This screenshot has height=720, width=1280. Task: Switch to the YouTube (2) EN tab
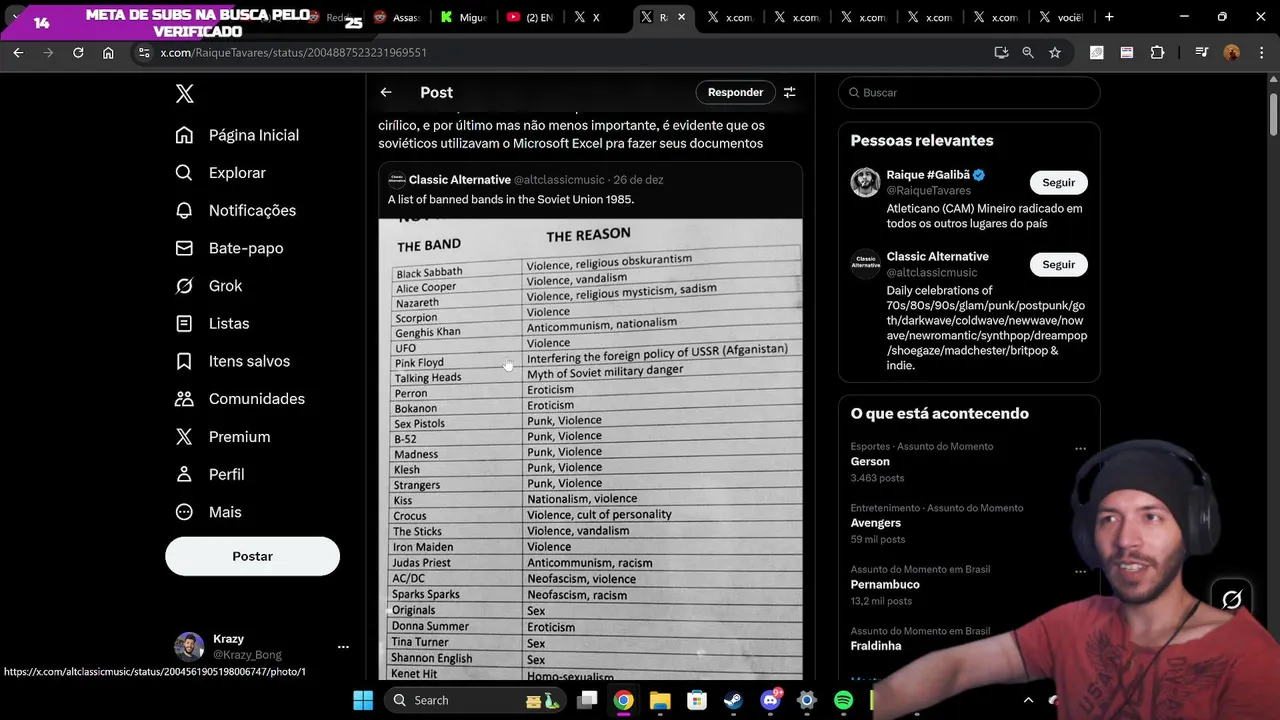pyautogui.click(x=530, y=17)
